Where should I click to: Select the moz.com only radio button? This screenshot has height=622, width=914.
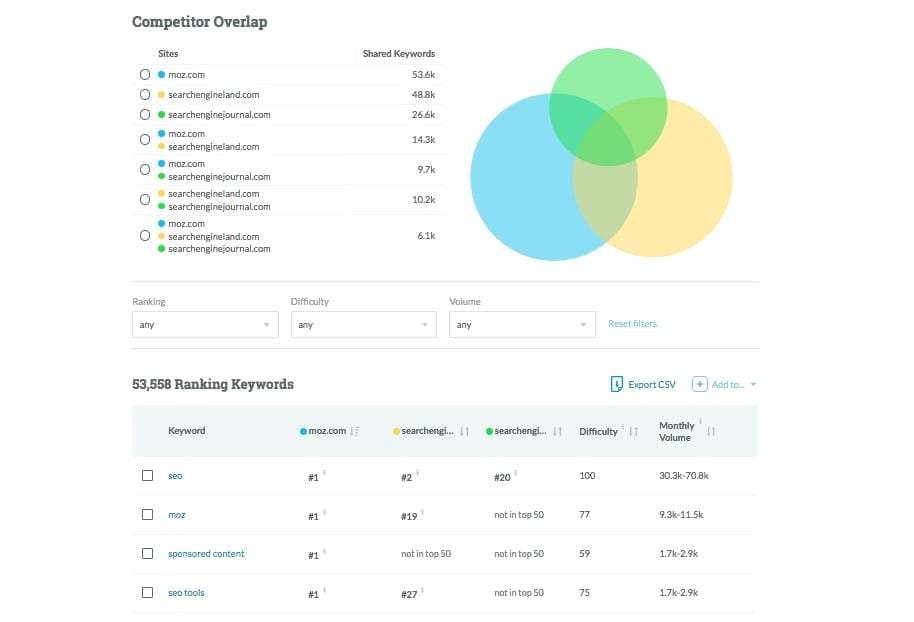pos(145,74)
